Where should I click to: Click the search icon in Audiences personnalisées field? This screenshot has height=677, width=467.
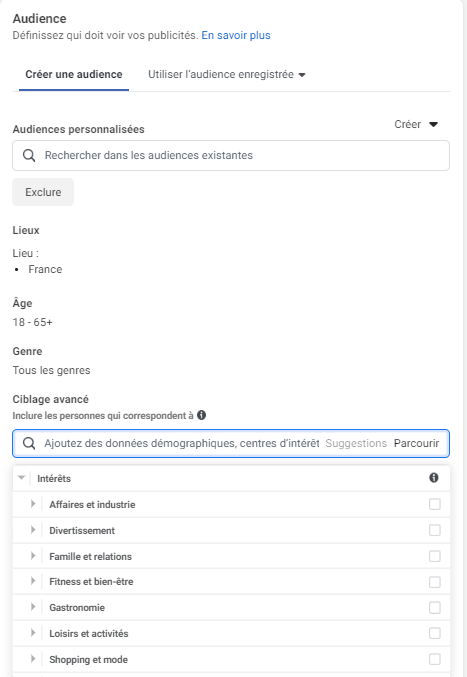pos(29,155)
